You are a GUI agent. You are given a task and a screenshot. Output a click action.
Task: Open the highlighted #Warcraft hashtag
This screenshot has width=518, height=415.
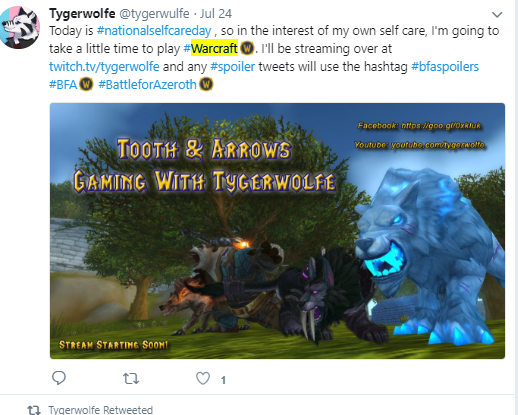tap(211, 49)
